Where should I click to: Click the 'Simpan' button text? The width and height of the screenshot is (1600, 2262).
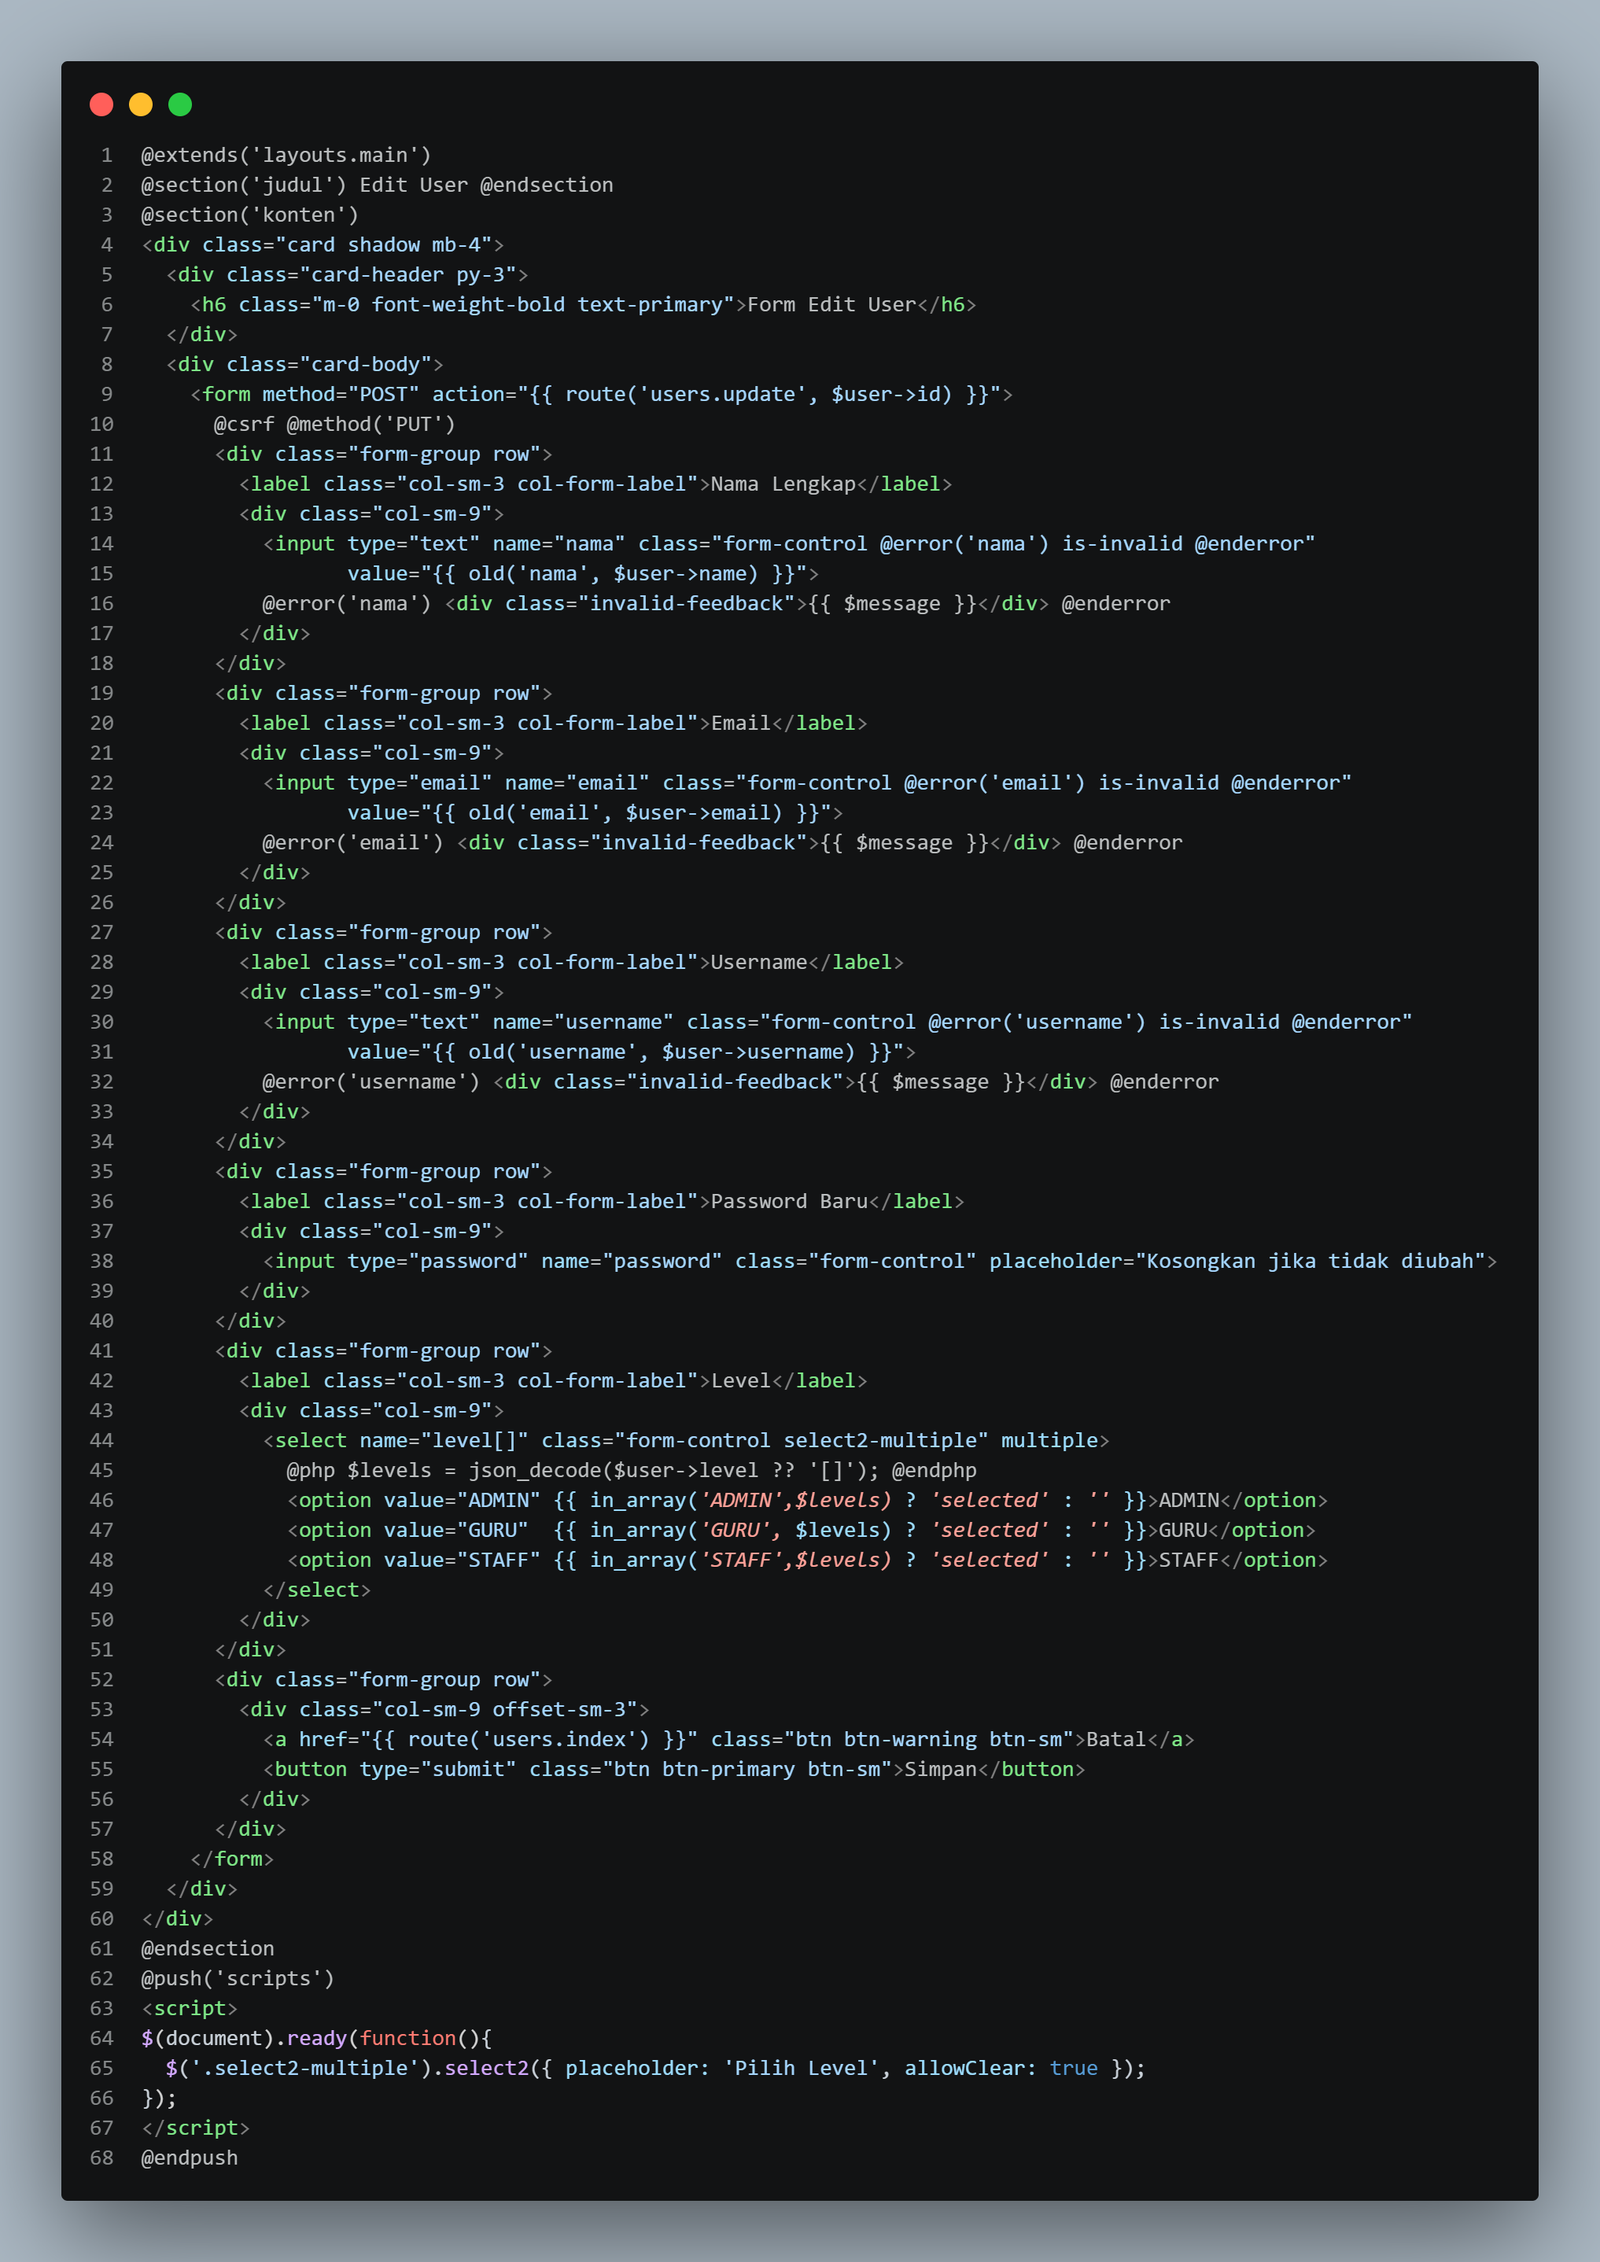[x=941, y=1769]
